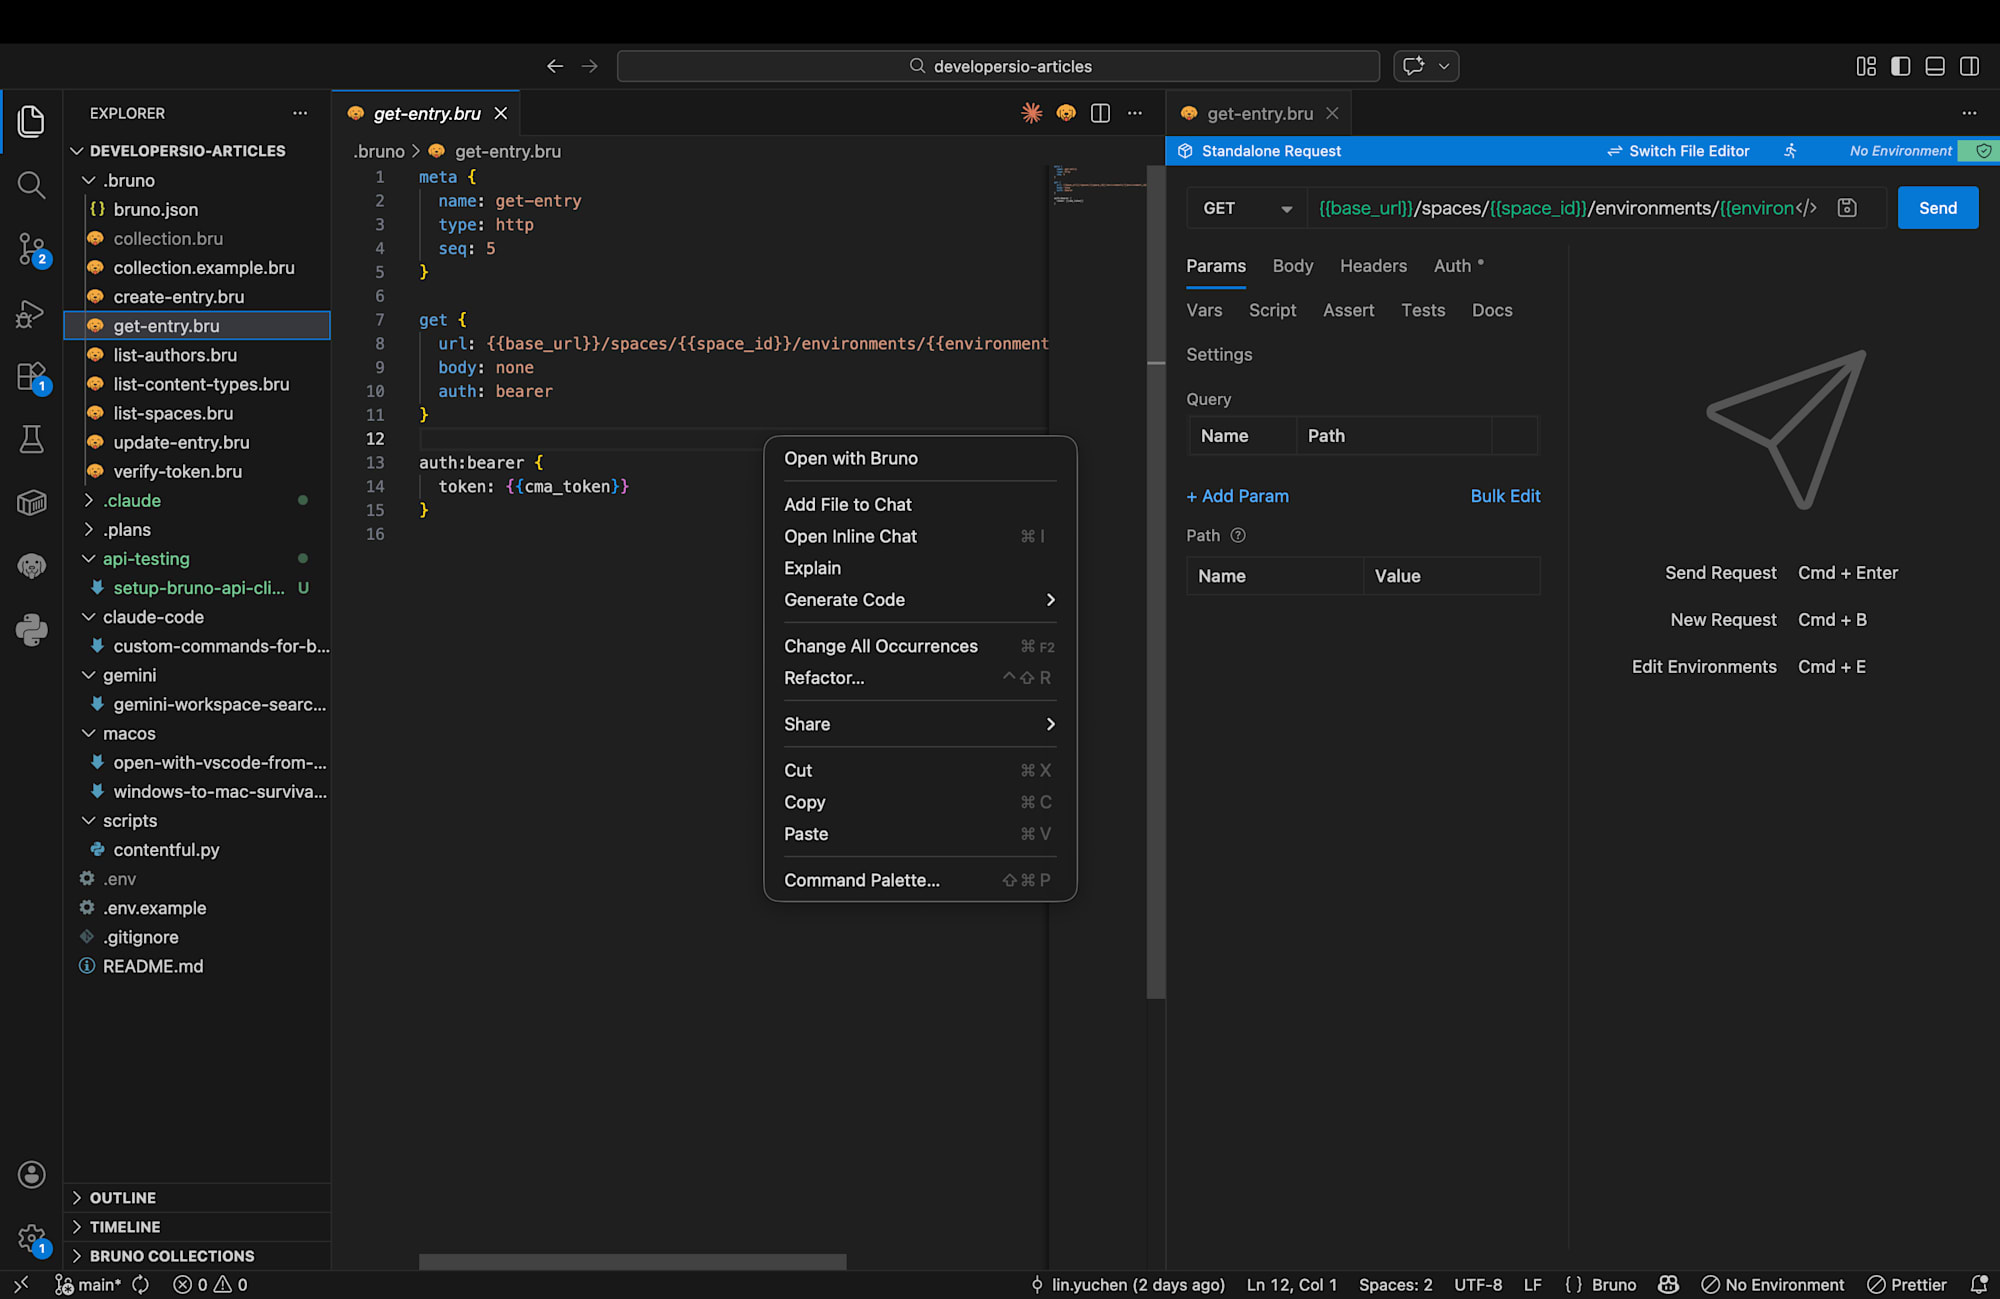Screen dimensions: 2000x1299
Task: Choose Open with Bruno from context menu
Action: coord(850,458)
